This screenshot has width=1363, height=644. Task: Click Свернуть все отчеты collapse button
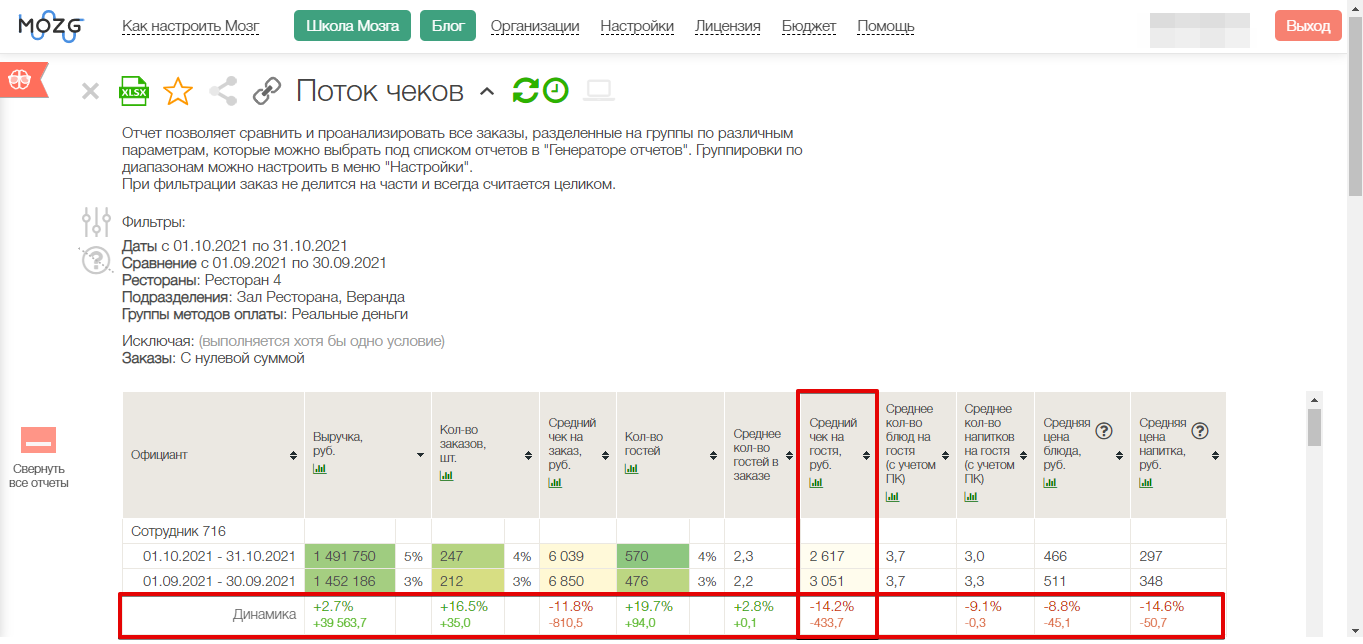pos(38,440)
